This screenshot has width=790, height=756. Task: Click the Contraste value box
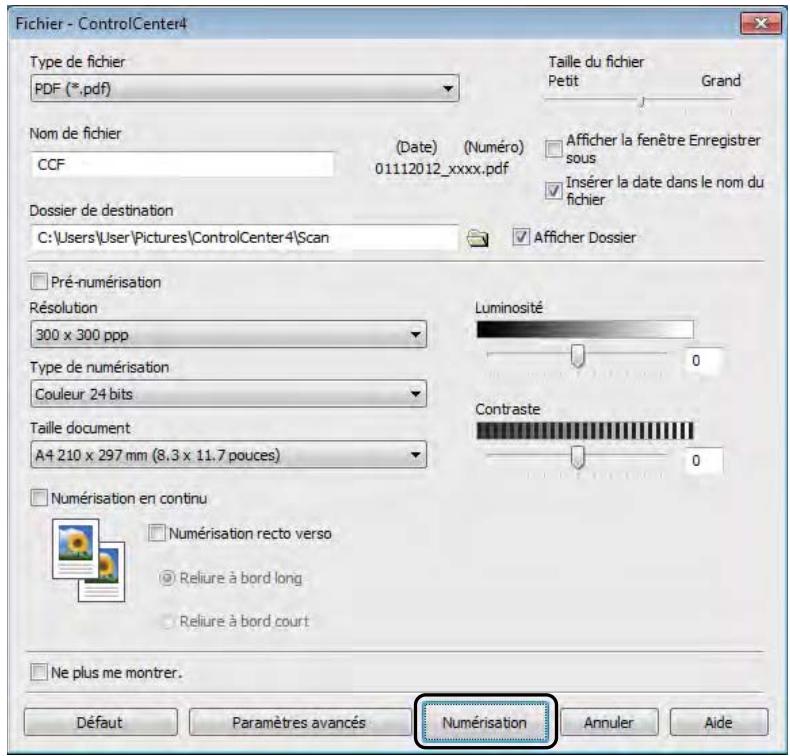coord(704,460)
